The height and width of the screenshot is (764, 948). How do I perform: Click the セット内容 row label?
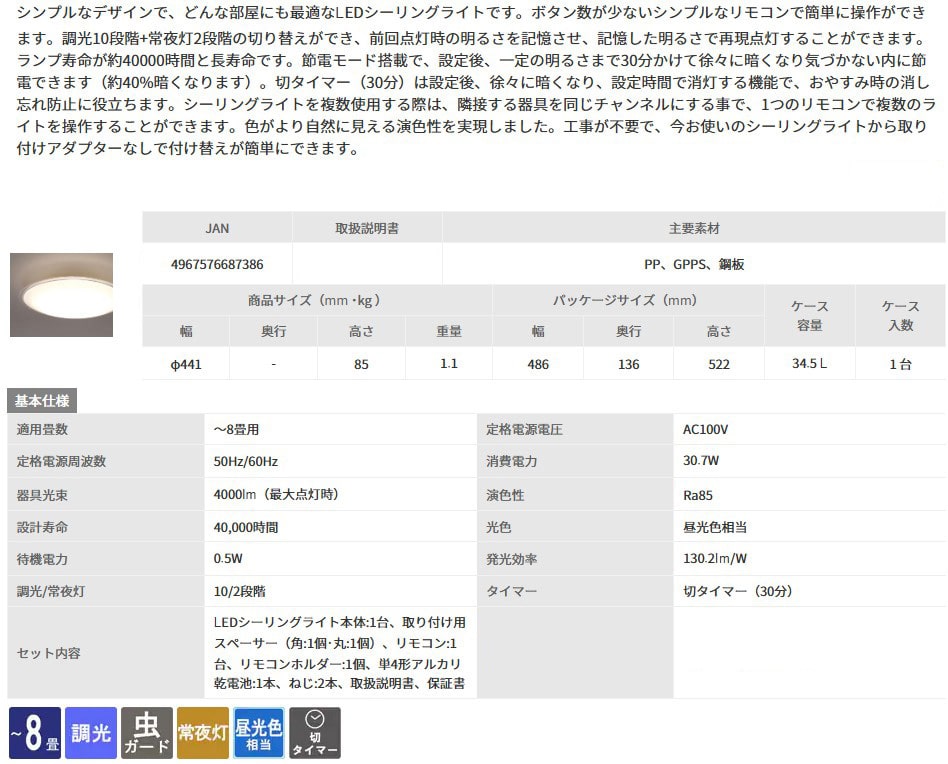[x=49, y=653]
